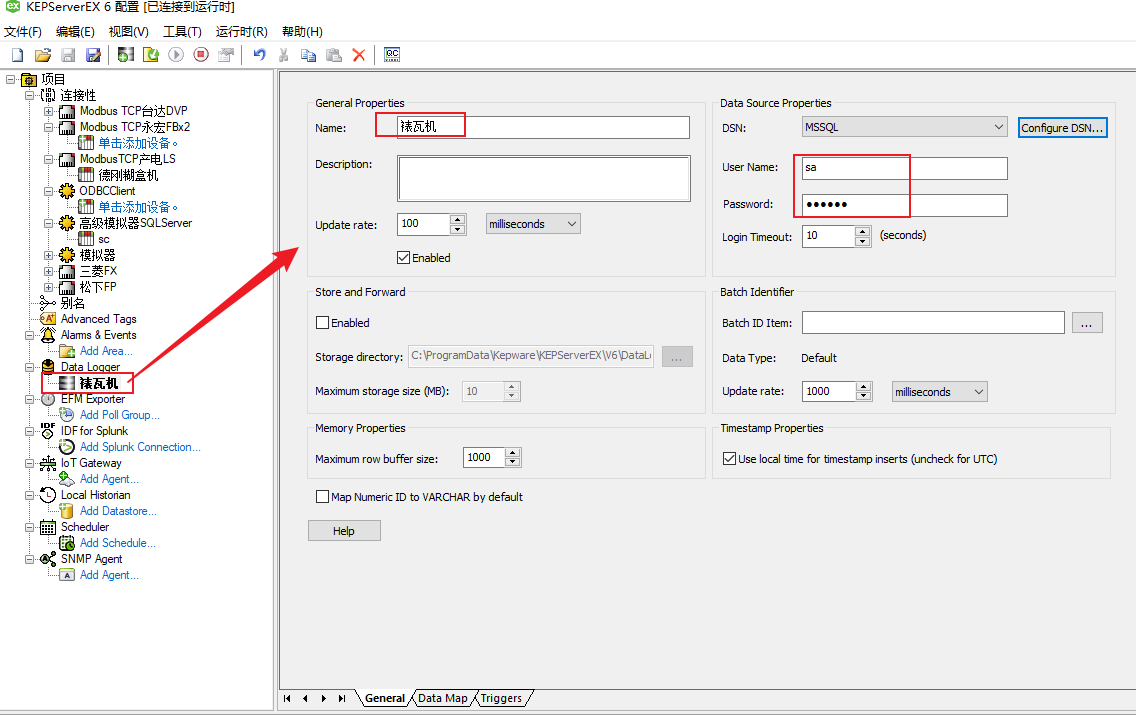Select the Scheduler calendar icon
1136x715 pixels.
click(x=48, y=527)
